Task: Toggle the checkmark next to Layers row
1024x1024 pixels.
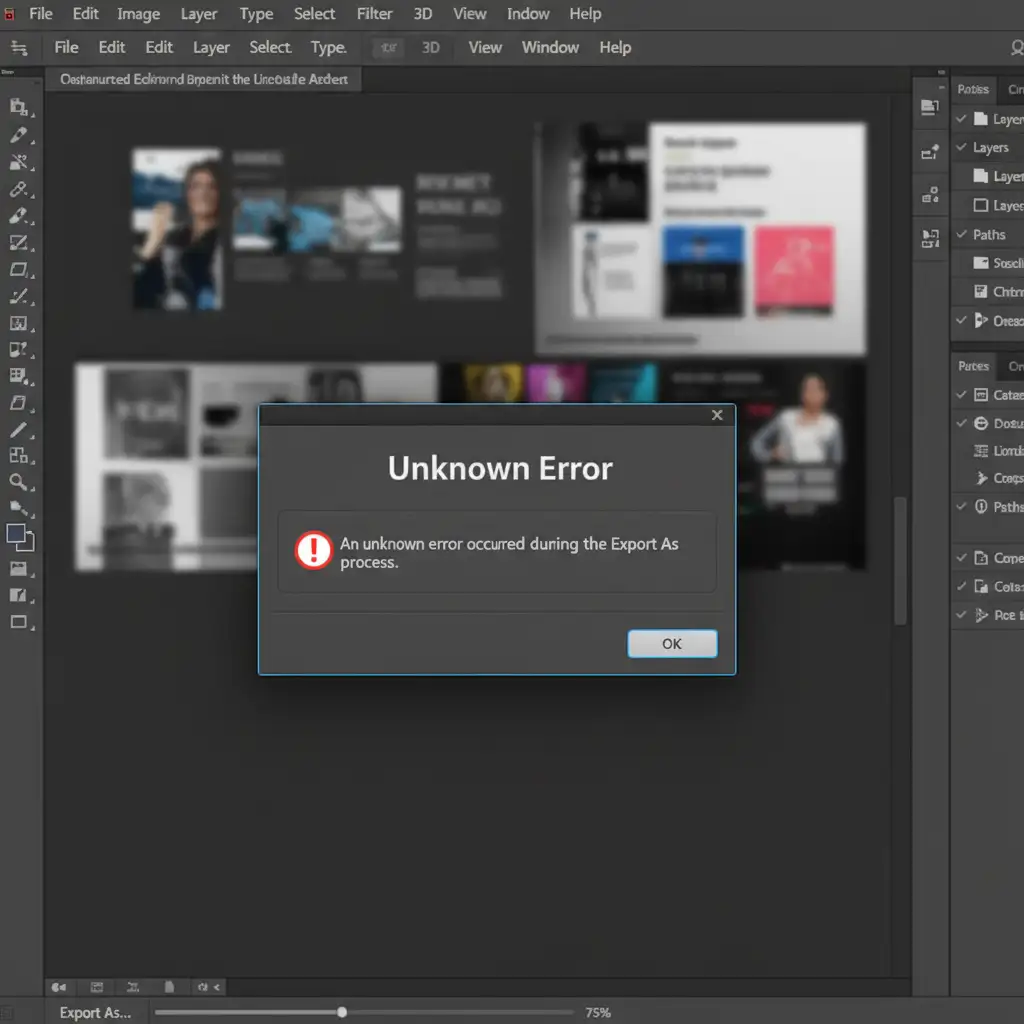Action: pyautogui.click(x=961, y=147)
